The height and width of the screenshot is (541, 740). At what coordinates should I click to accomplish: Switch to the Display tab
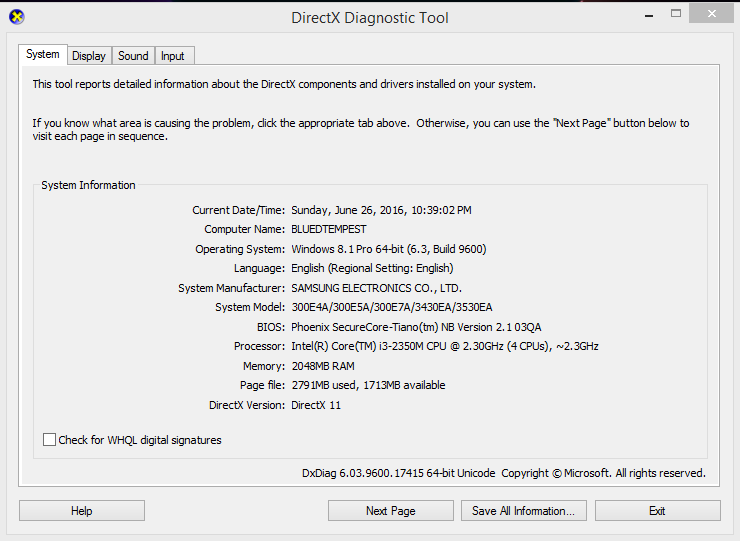pyautogui.click(x=89, y=56)
